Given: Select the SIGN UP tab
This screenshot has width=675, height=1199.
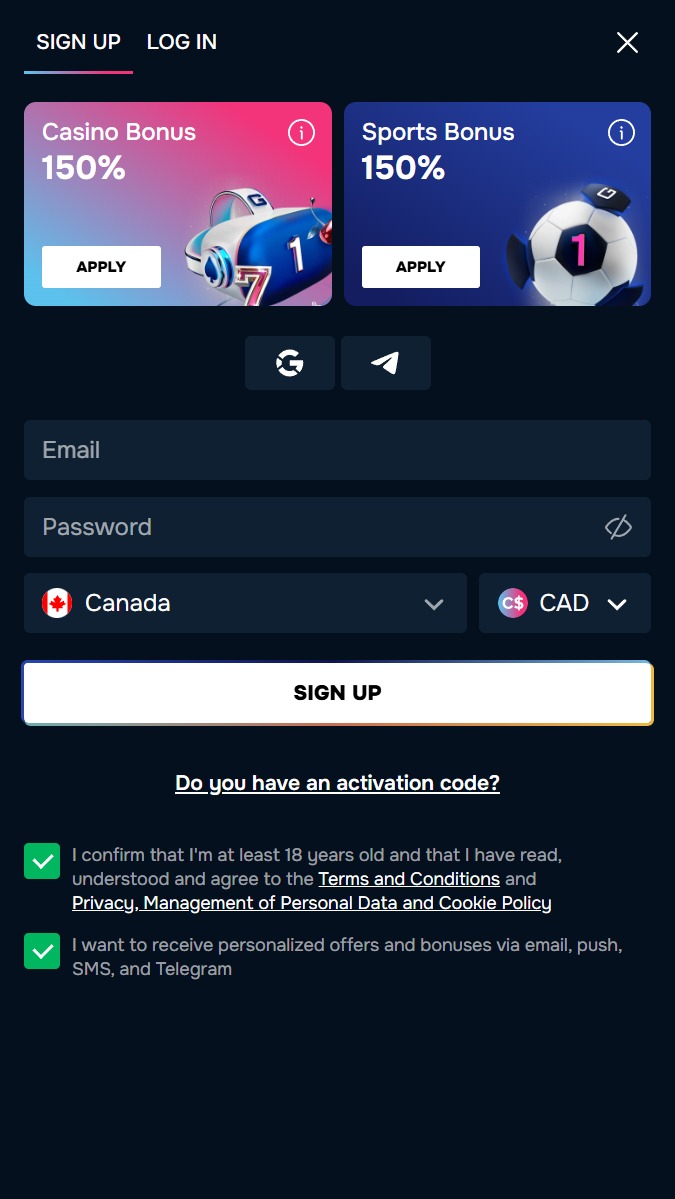Looking at the screenshot, I should [x=78, y=42].
